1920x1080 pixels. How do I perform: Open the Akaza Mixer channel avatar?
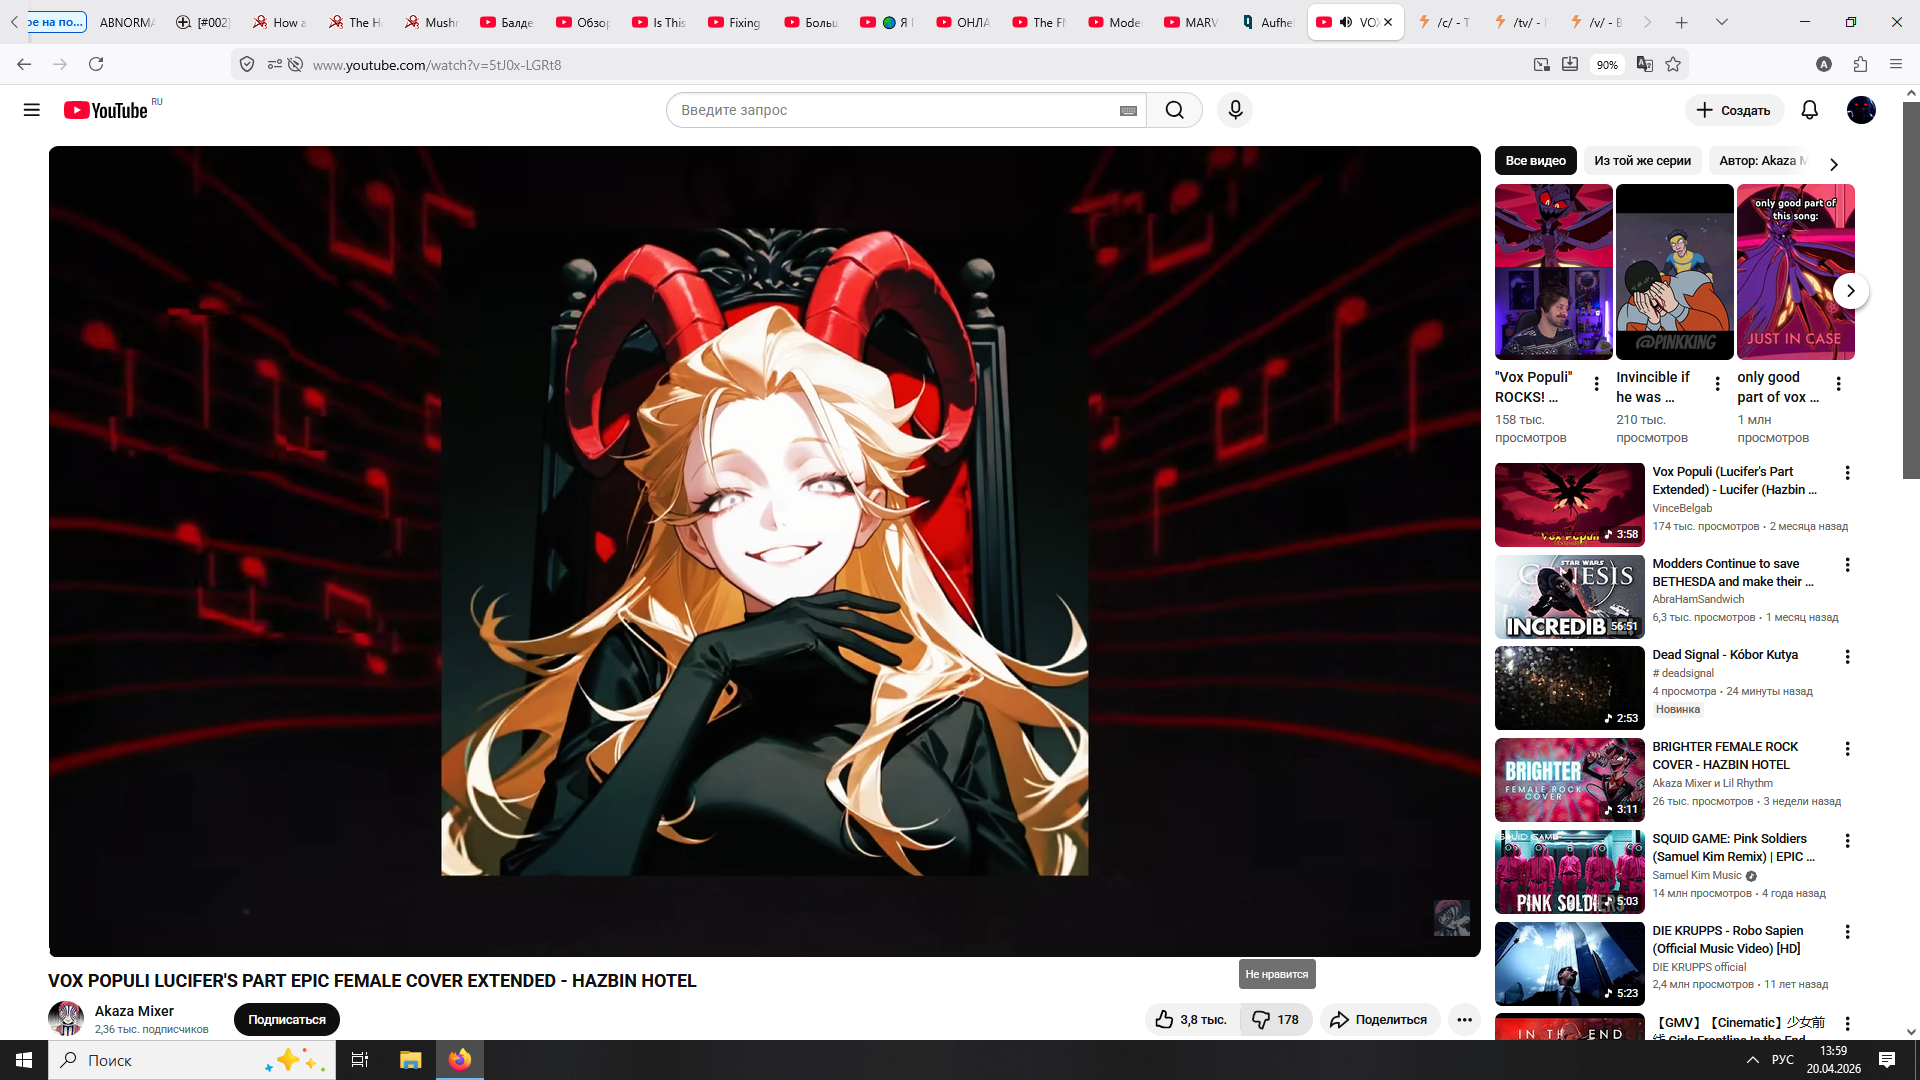point(66,1018)
